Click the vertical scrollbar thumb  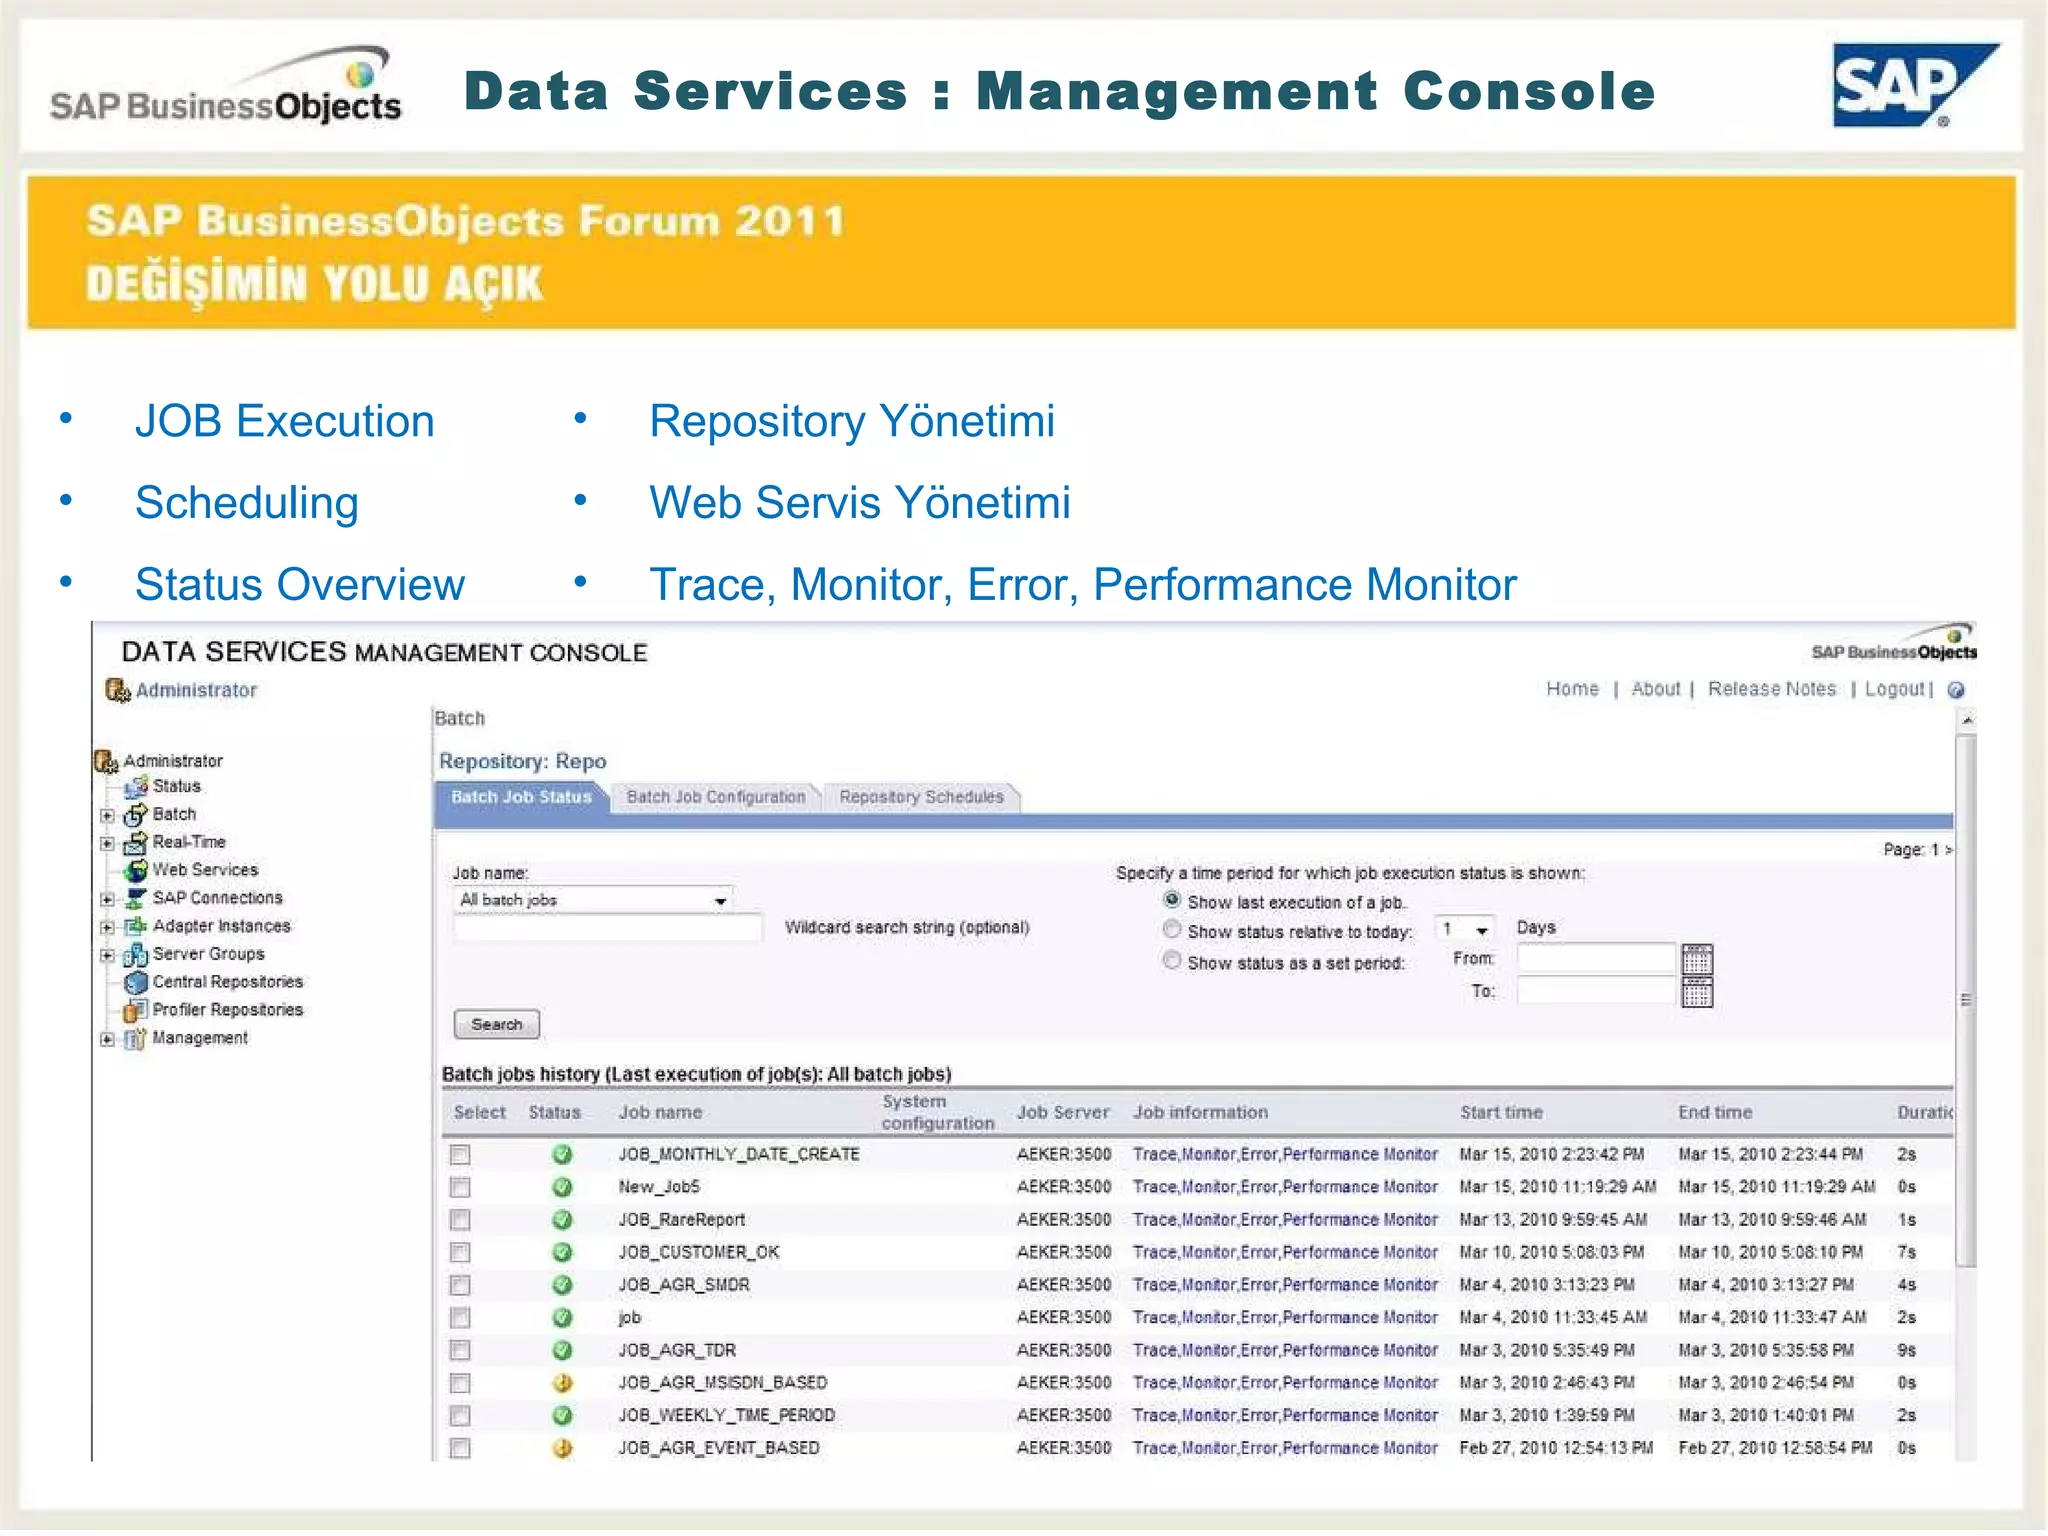(x=1966, y=1000)
